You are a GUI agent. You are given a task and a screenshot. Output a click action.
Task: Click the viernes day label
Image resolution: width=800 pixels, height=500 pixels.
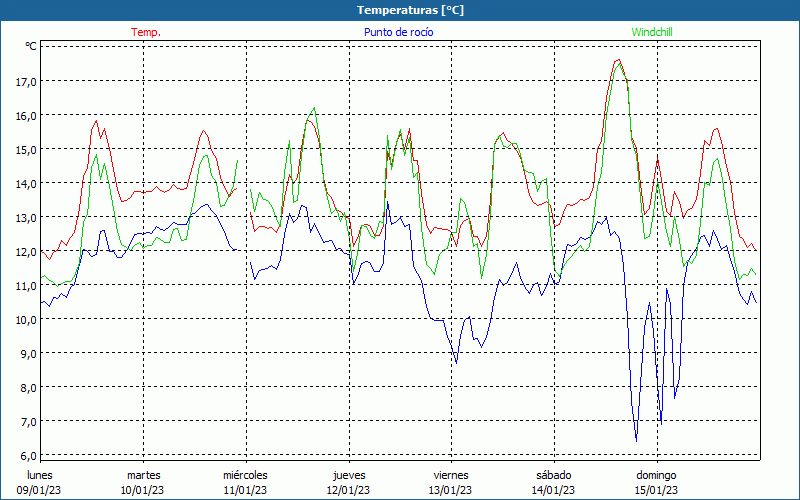451,475
